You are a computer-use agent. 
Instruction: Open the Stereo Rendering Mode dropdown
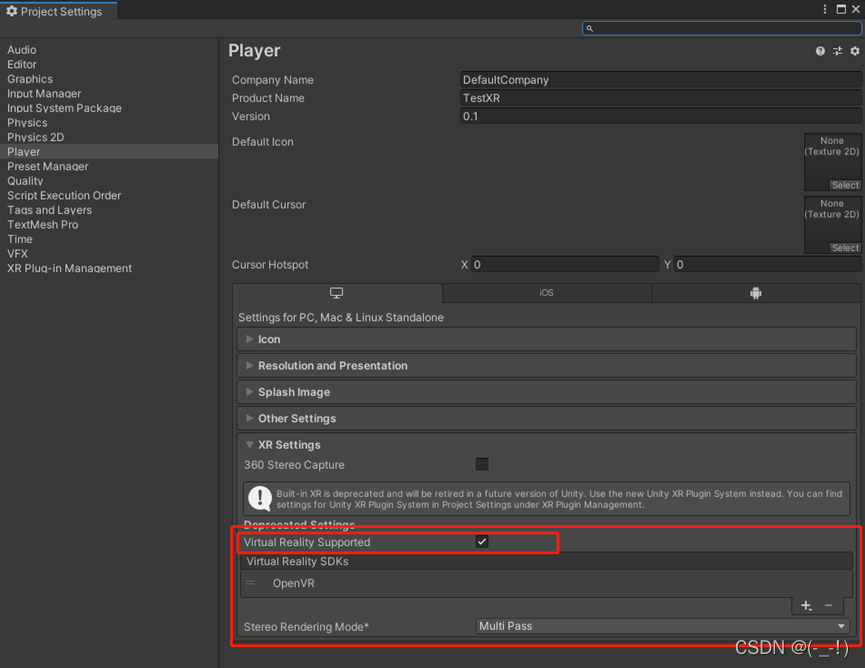tap(662, 626)
